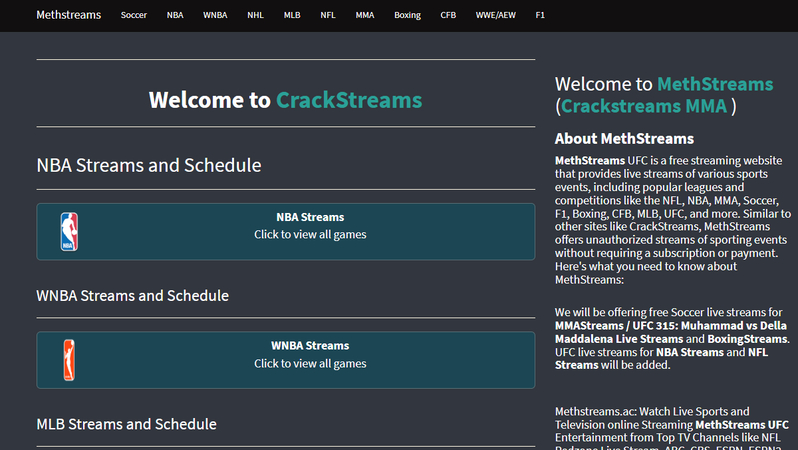Image resolution: width=798 pixels, height=450 pixels.
Task: Click the MLB Streams and Schedule heading
Action: pyautogui.click(x=126, y=424)
